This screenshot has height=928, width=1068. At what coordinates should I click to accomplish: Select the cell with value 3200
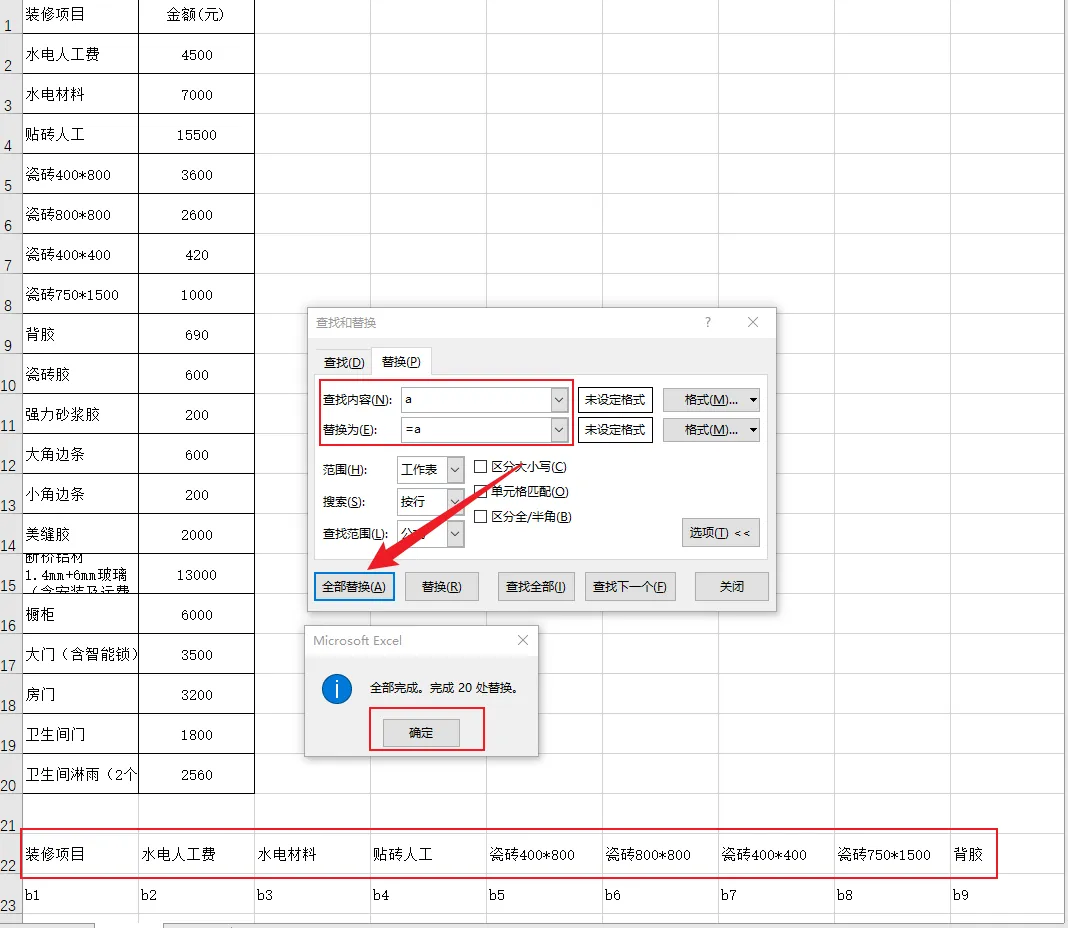[x=197, y=694]
